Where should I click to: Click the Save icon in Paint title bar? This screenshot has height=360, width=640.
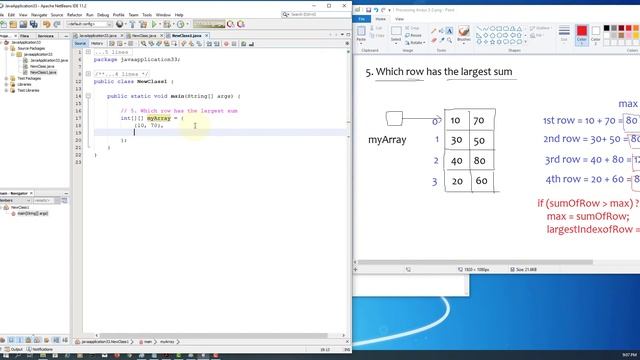(x=368, y=10)
